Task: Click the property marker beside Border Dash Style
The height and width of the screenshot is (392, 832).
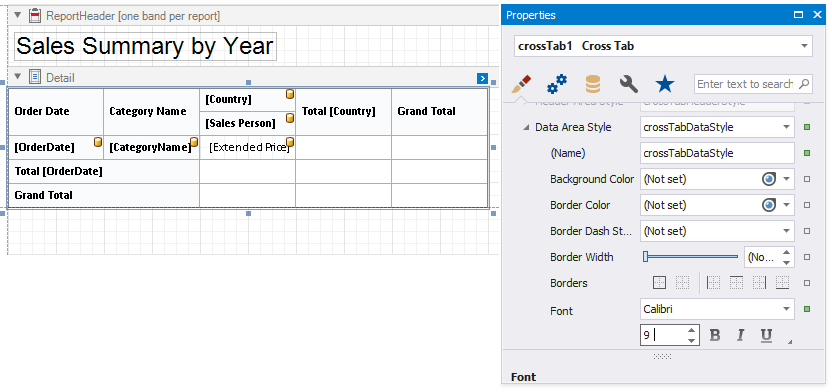Action: 807,231
